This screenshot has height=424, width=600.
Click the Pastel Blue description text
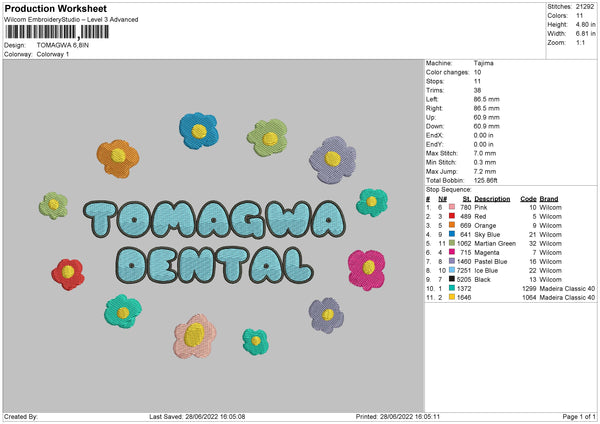[x=491, y=261]
